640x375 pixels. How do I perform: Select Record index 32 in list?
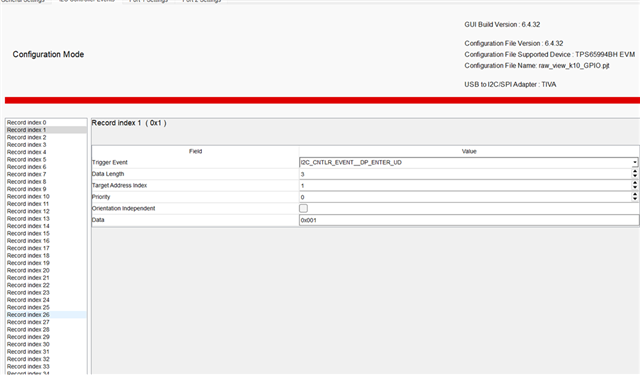pos(46,359)
